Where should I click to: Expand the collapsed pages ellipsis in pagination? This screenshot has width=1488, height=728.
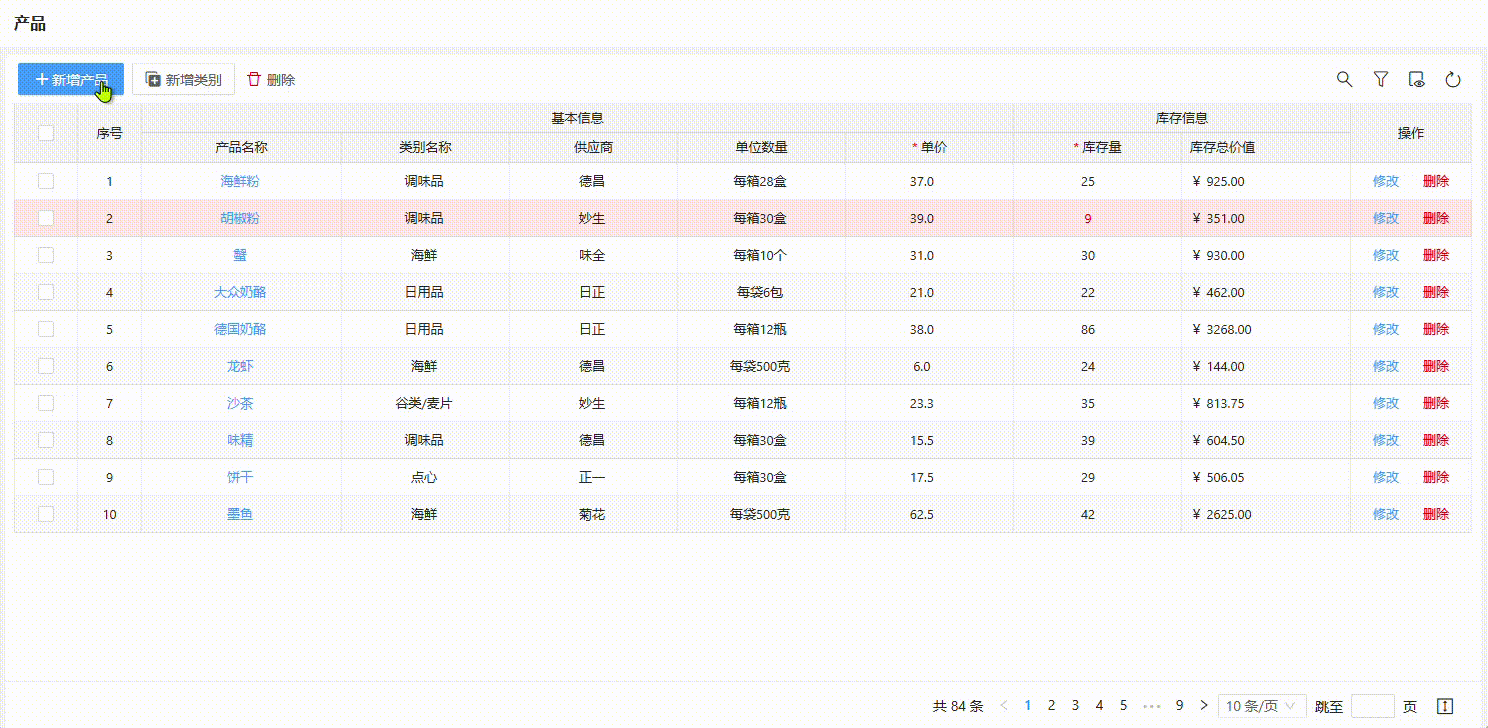[x=1152, y=706]
